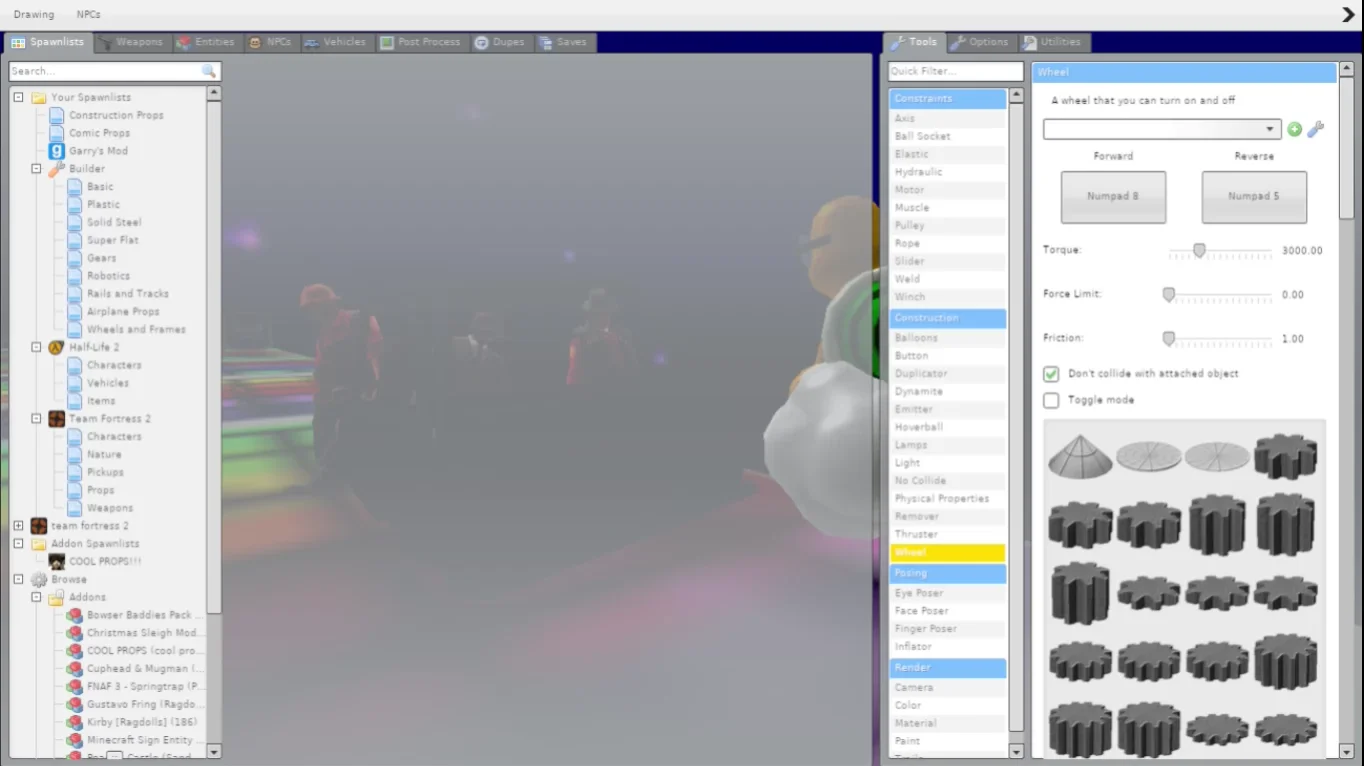The width and height of the screenshot is (1364, 766).
Task: Open the wheel preset dropdown
Action: [1162, 130]
